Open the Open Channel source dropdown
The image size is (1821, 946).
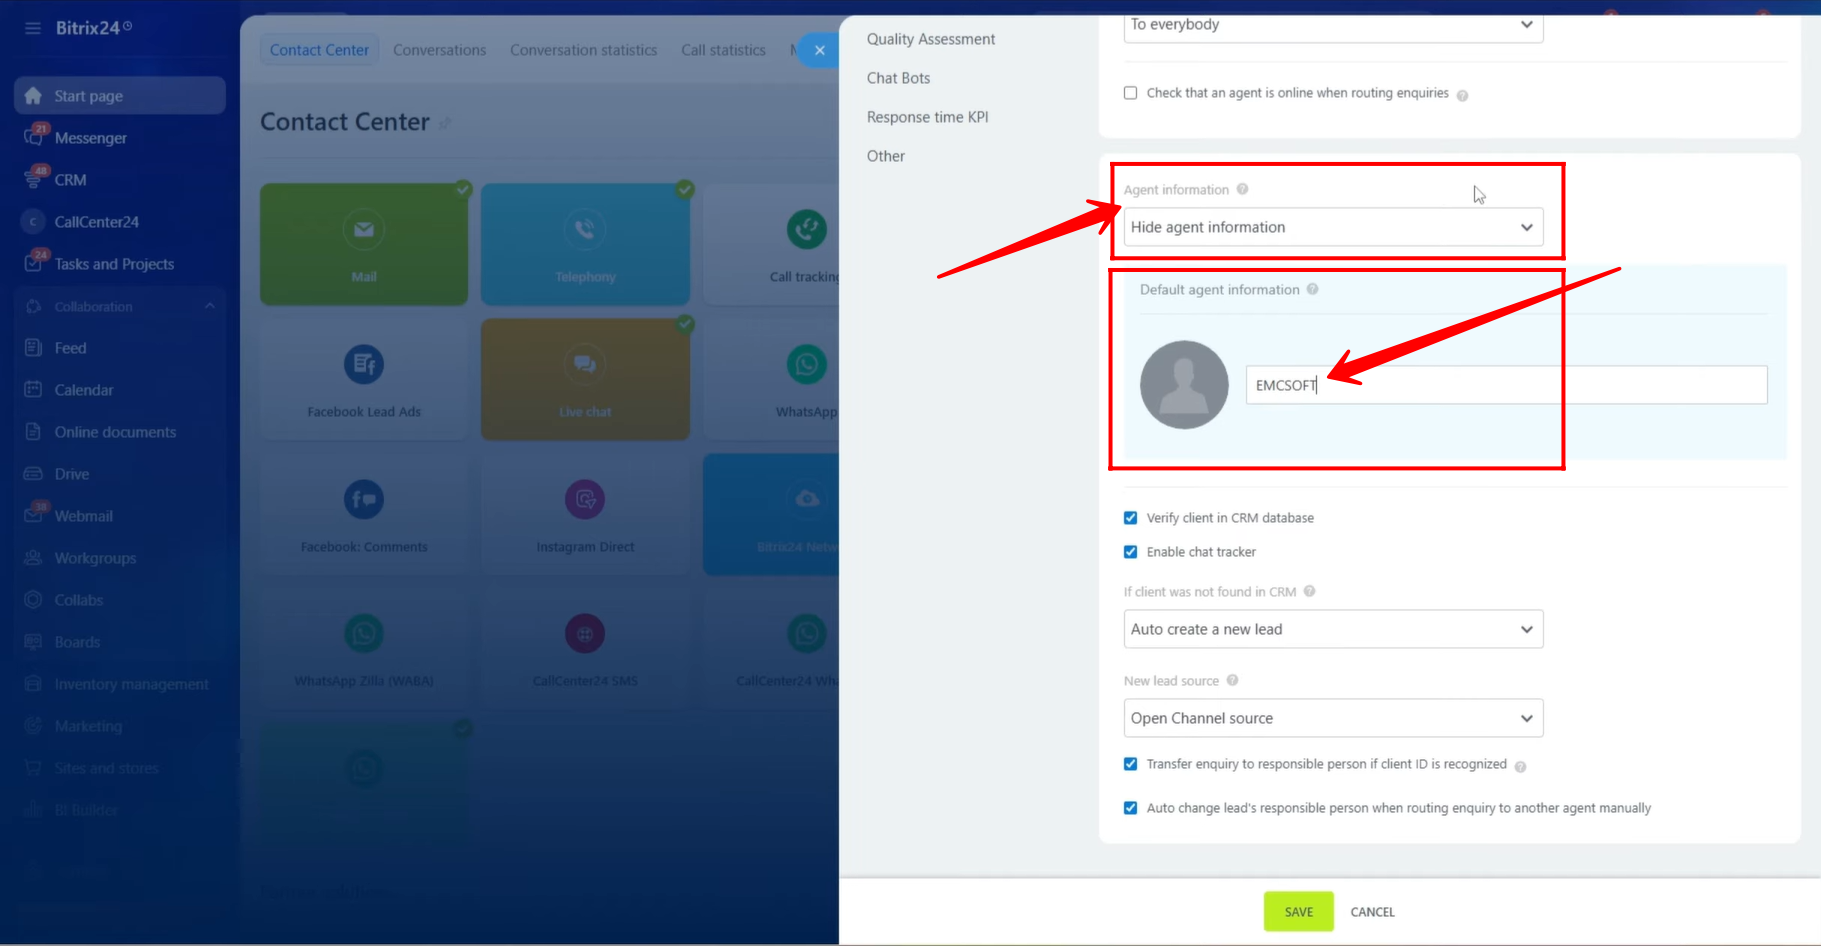[x=1332, y=718]
